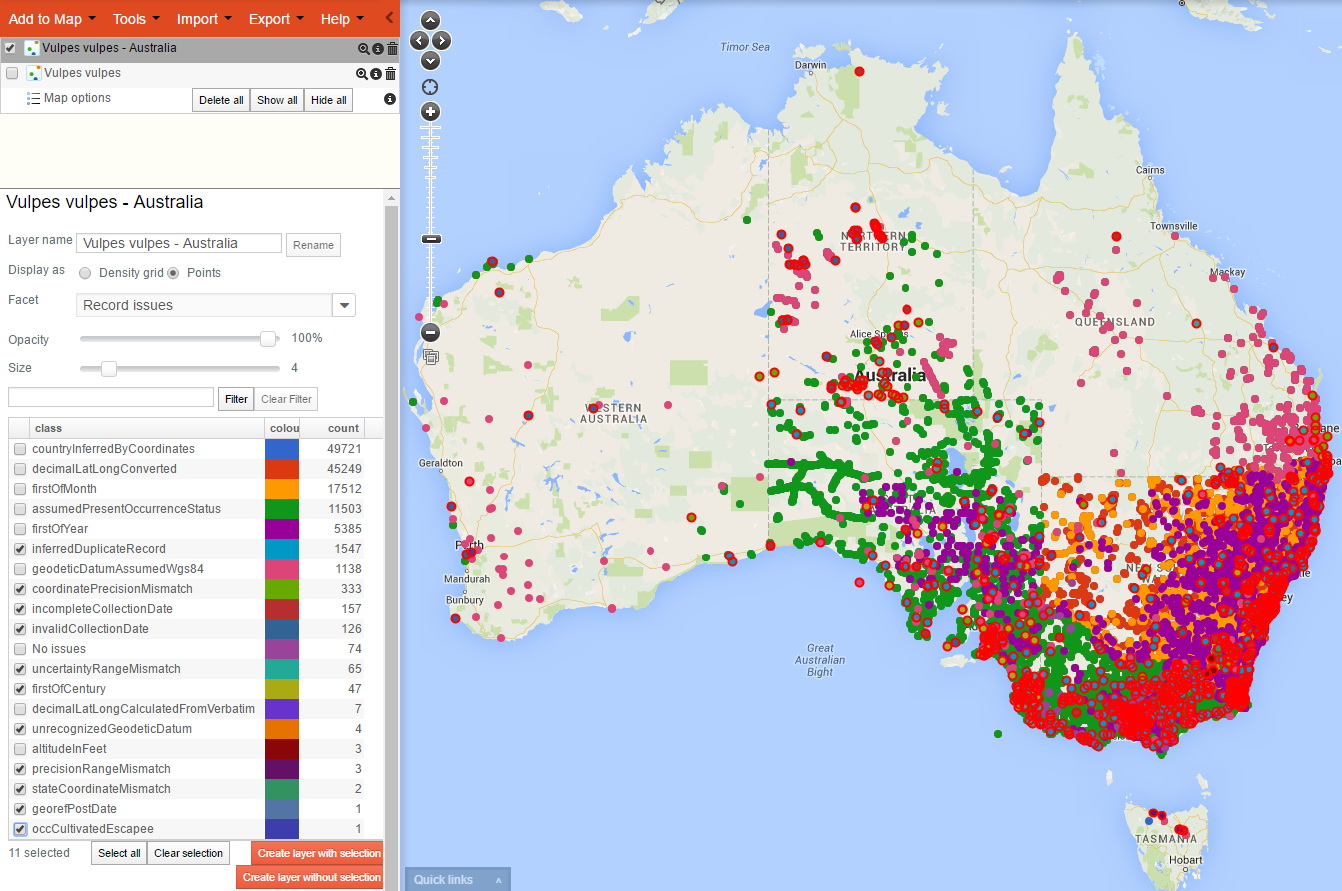
Task: Delete the Vulpes vulpes - Australia layer via trash icon
Action: click(x=392, y=48)
